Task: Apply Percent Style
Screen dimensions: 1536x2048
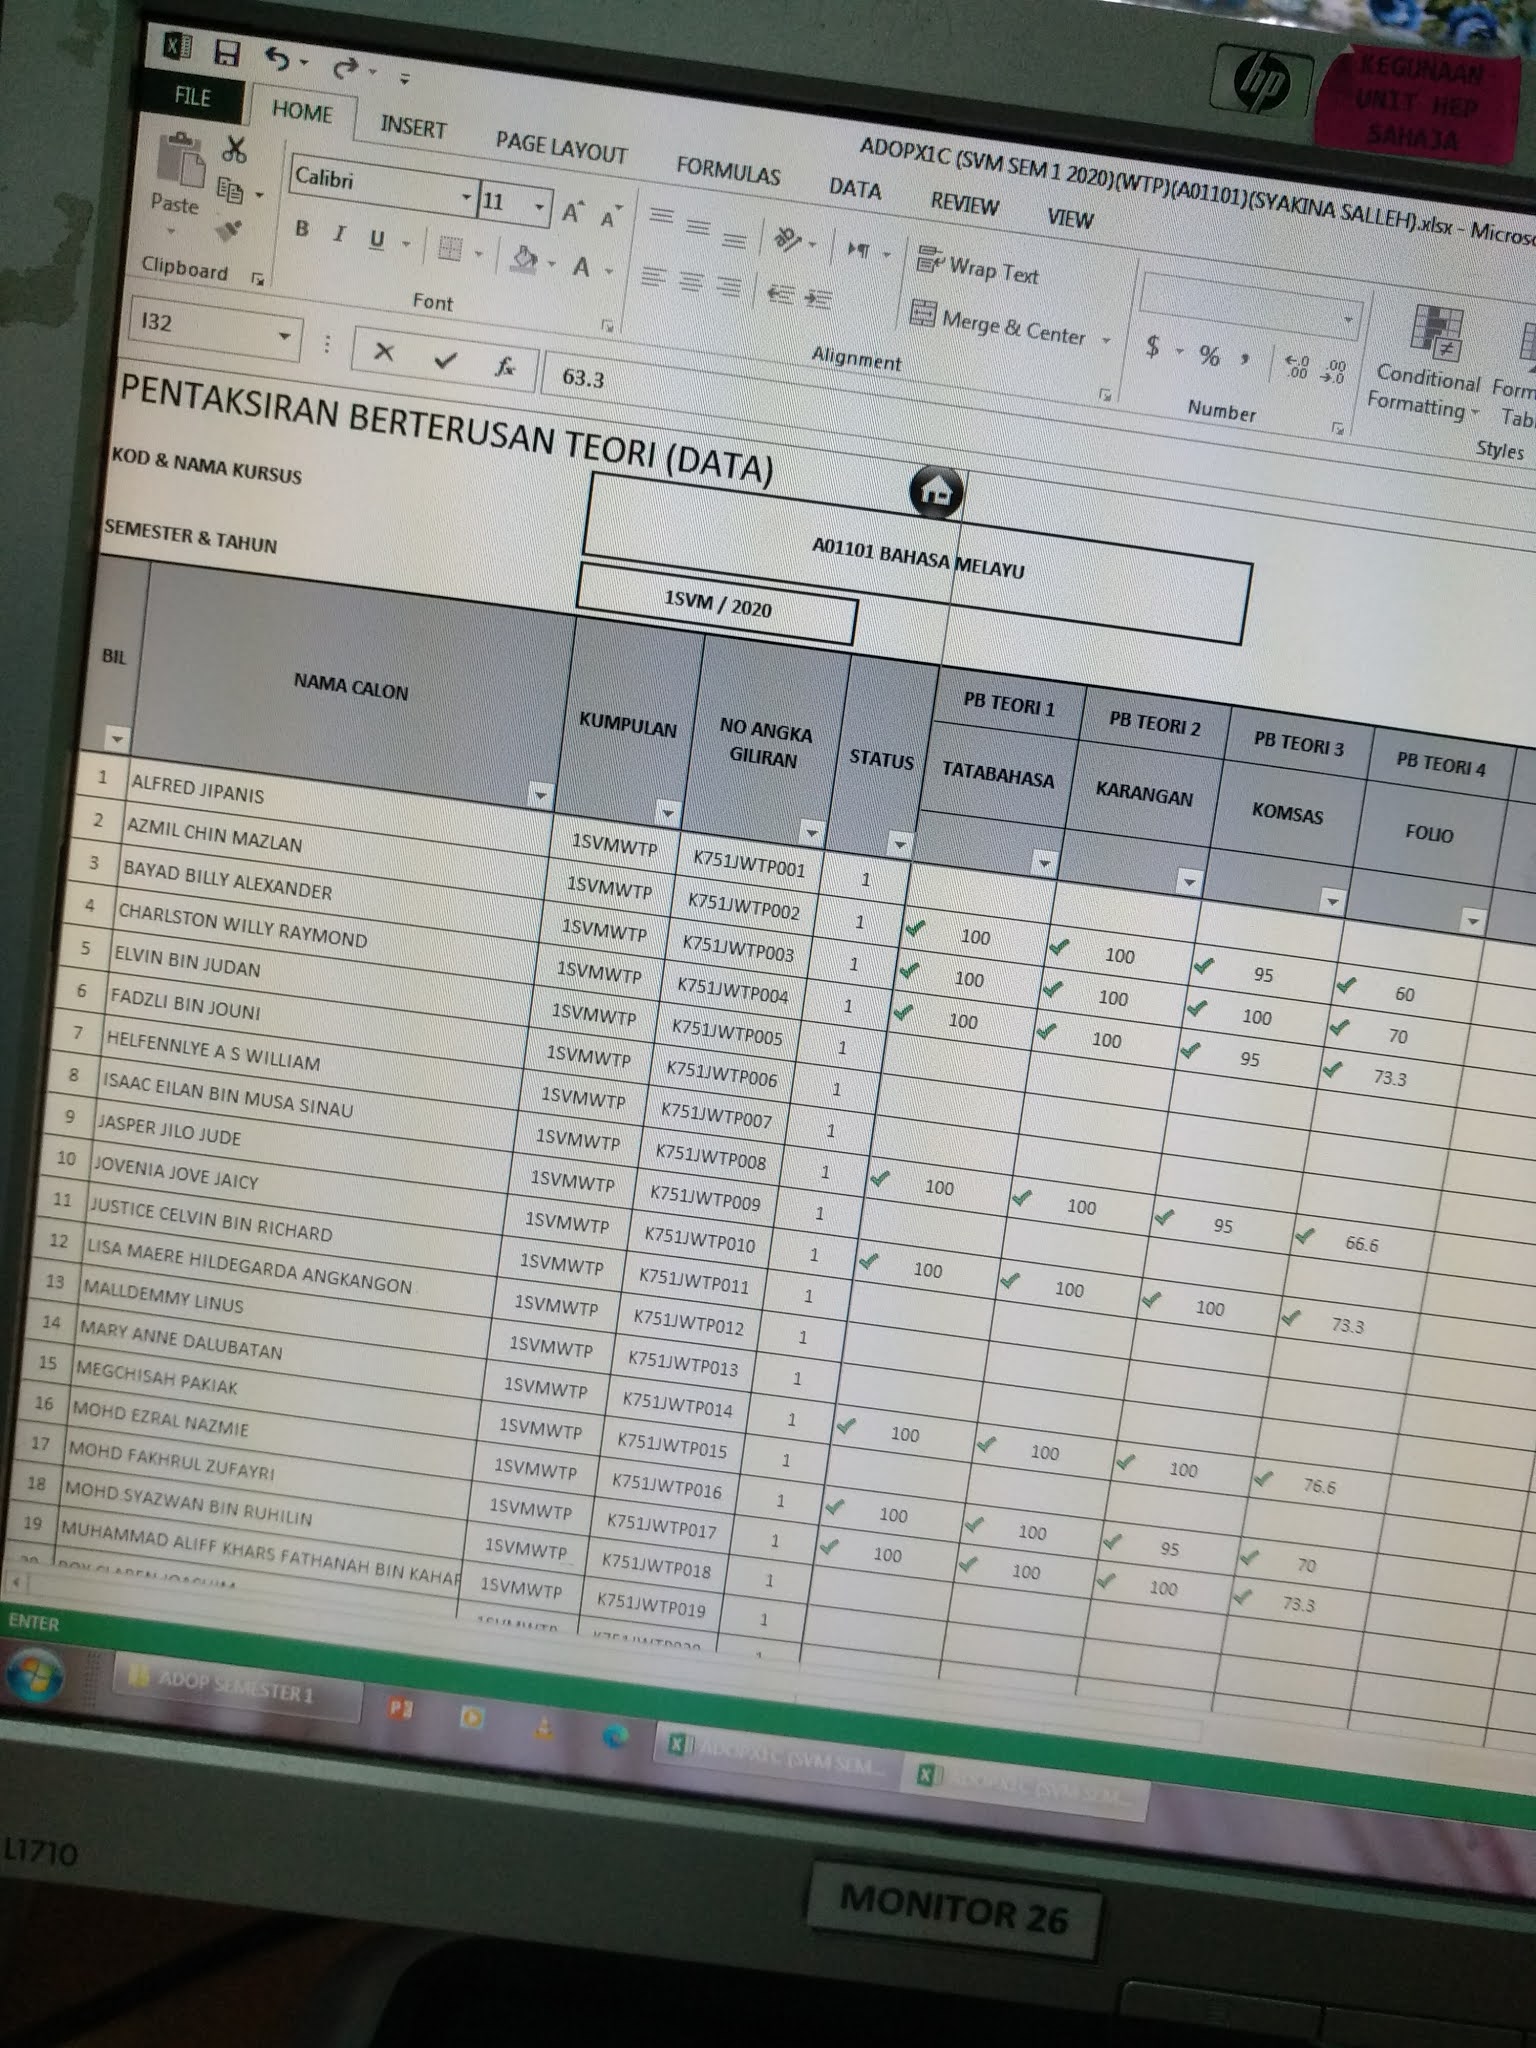Action: pos(1210,355)
